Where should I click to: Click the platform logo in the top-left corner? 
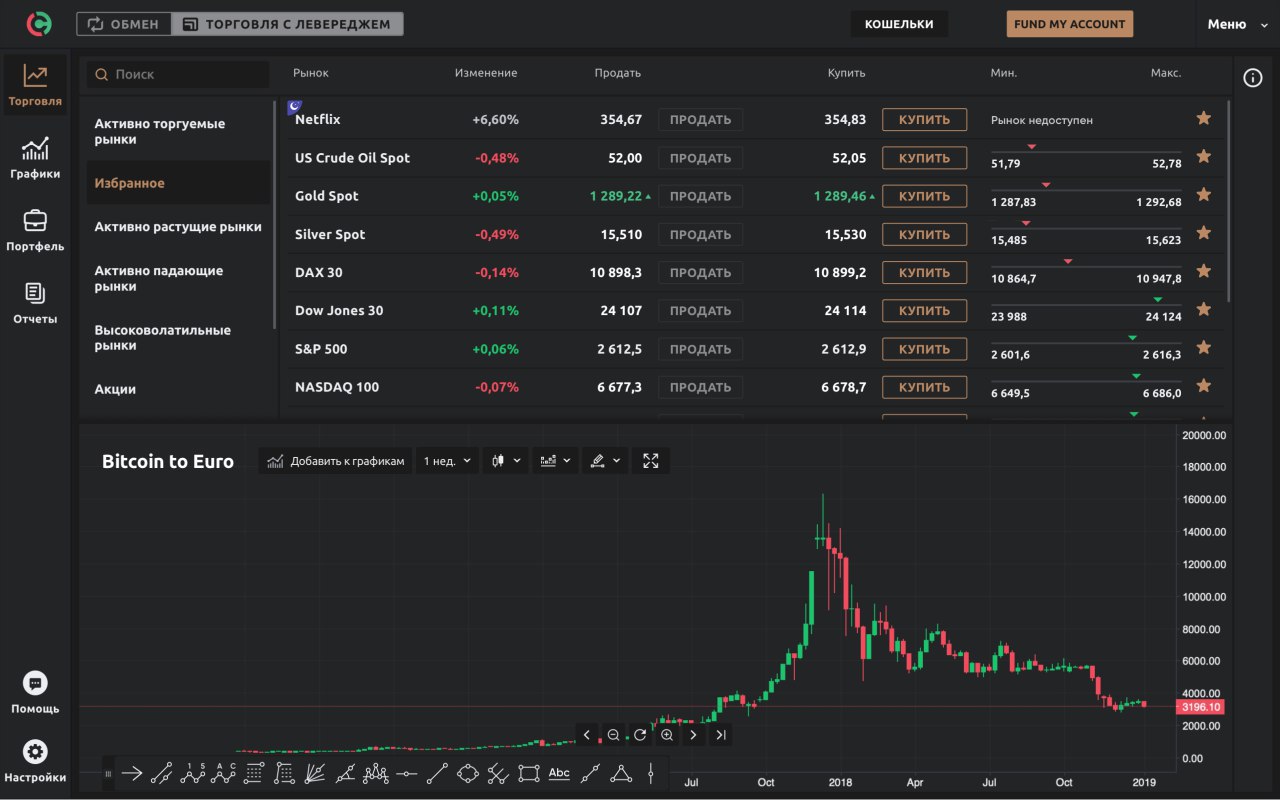pyautogui.click(x=39, y=23)
